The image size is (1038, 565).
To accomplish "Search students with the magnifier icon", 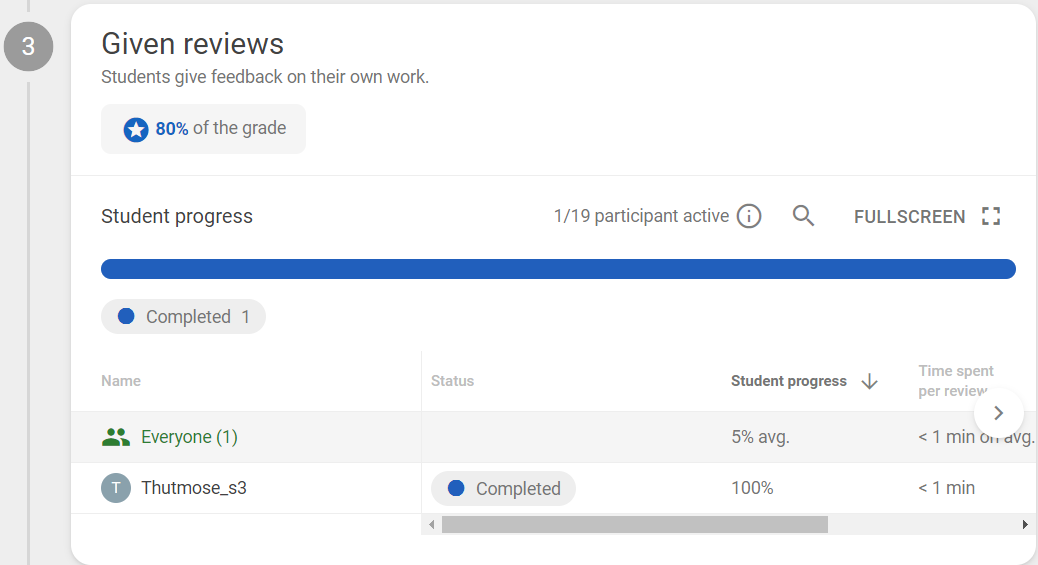I will point(803,216).
